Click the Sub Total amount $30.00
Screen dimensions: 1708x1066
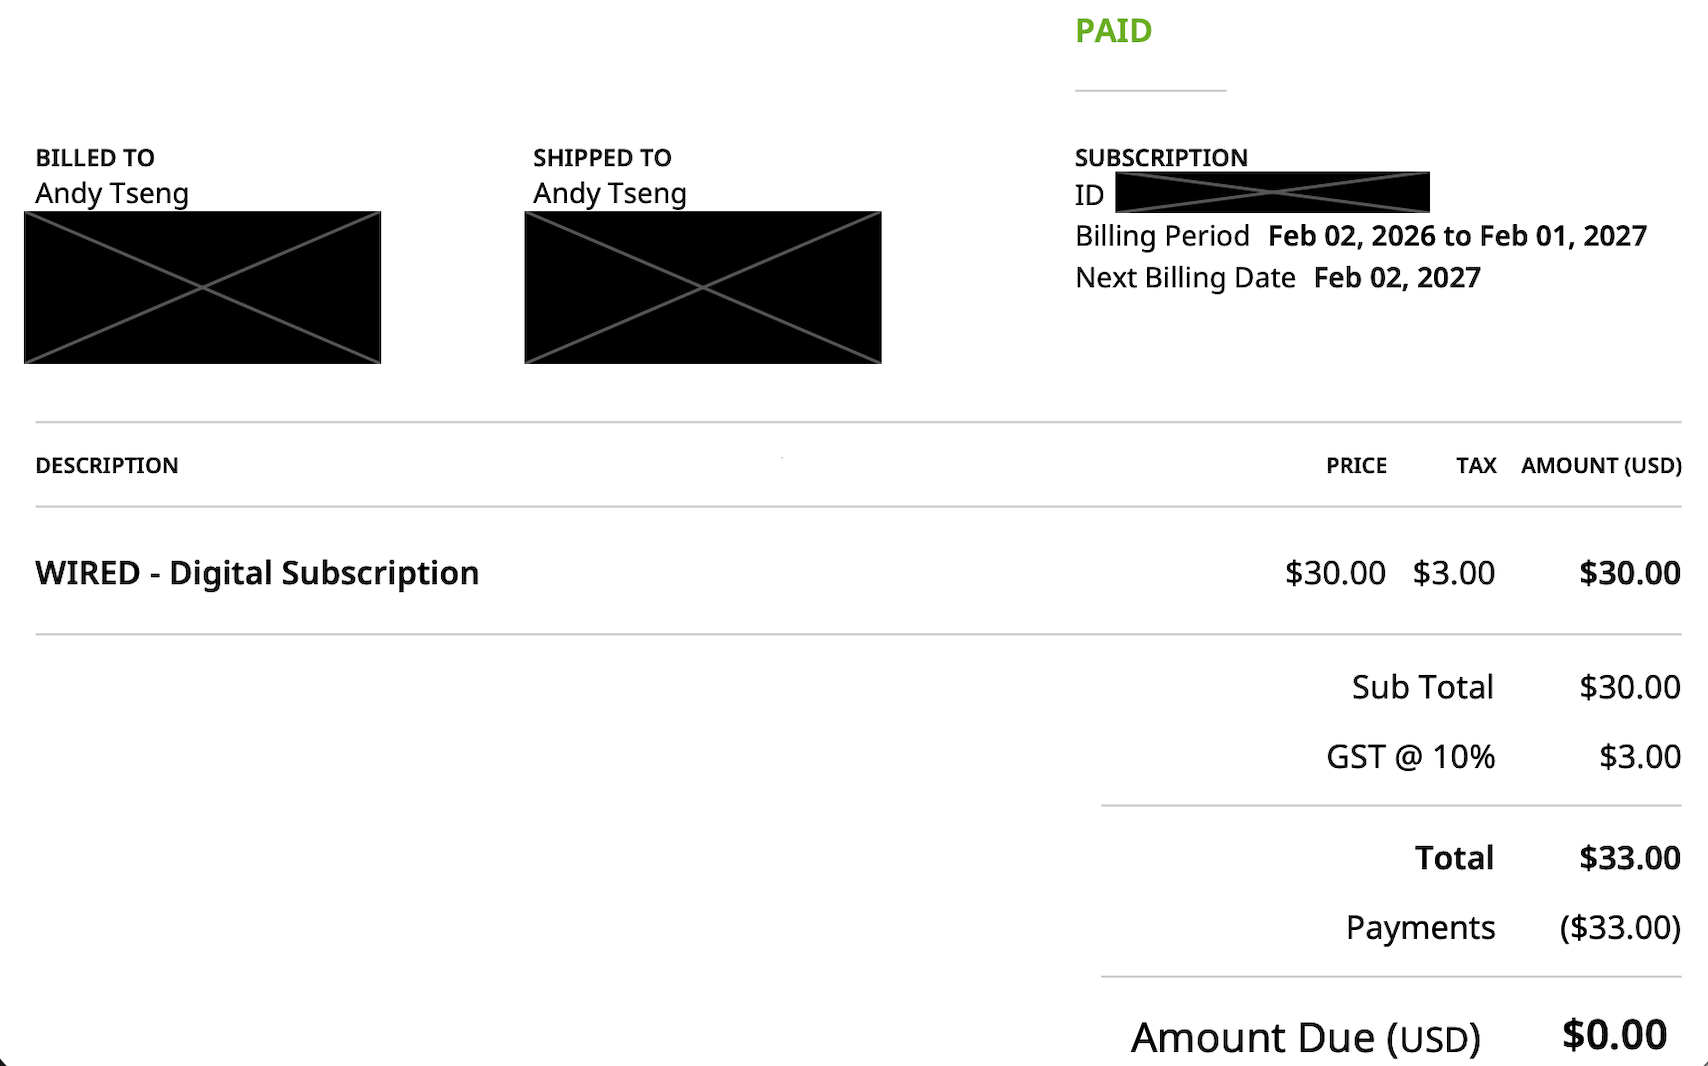1629,687
